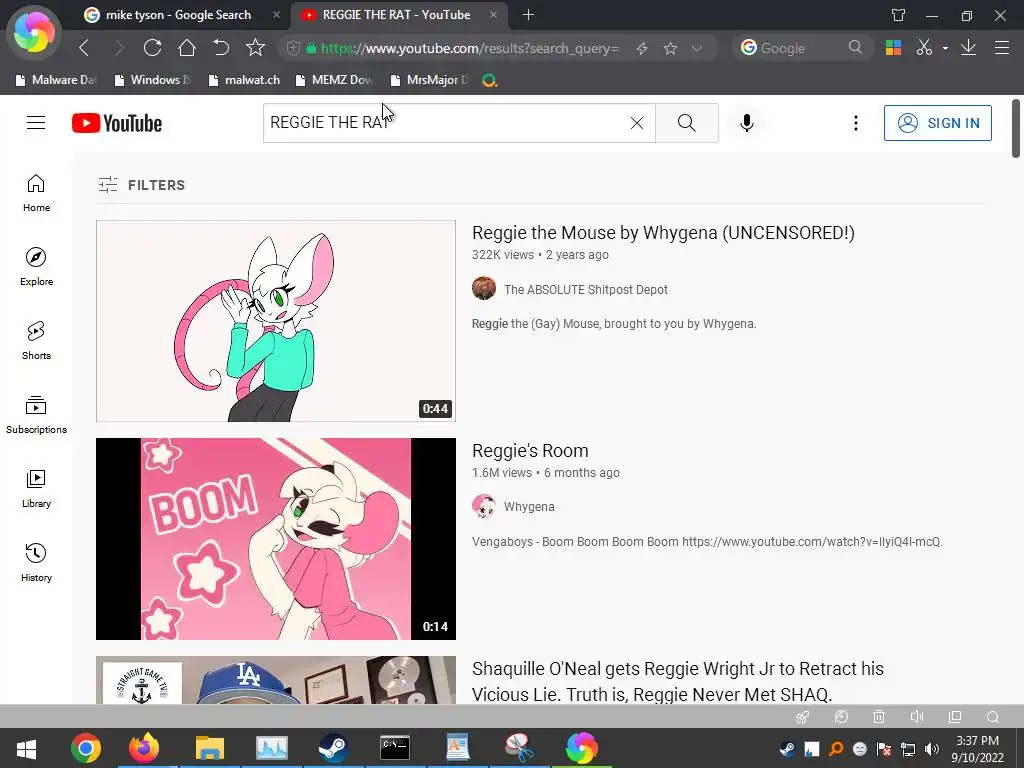Click the lightning speed-mode icon in address bar

641,48
